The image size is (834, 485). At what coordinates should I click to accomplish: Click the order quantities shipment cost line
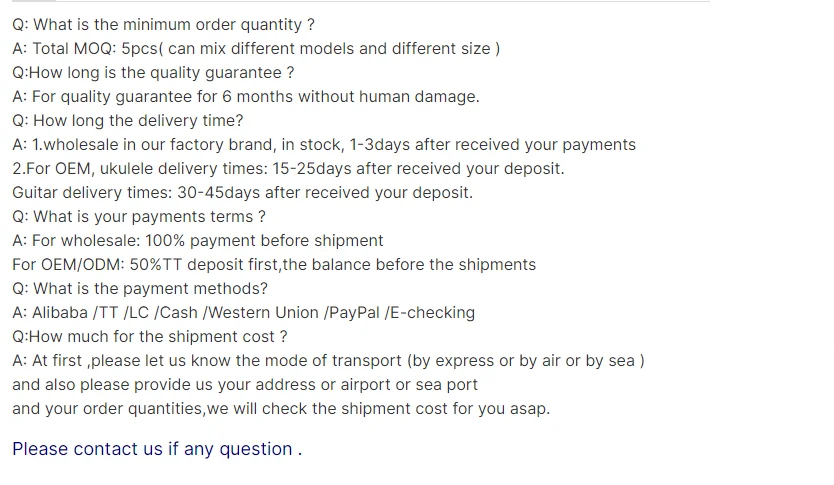click(281, 409)
